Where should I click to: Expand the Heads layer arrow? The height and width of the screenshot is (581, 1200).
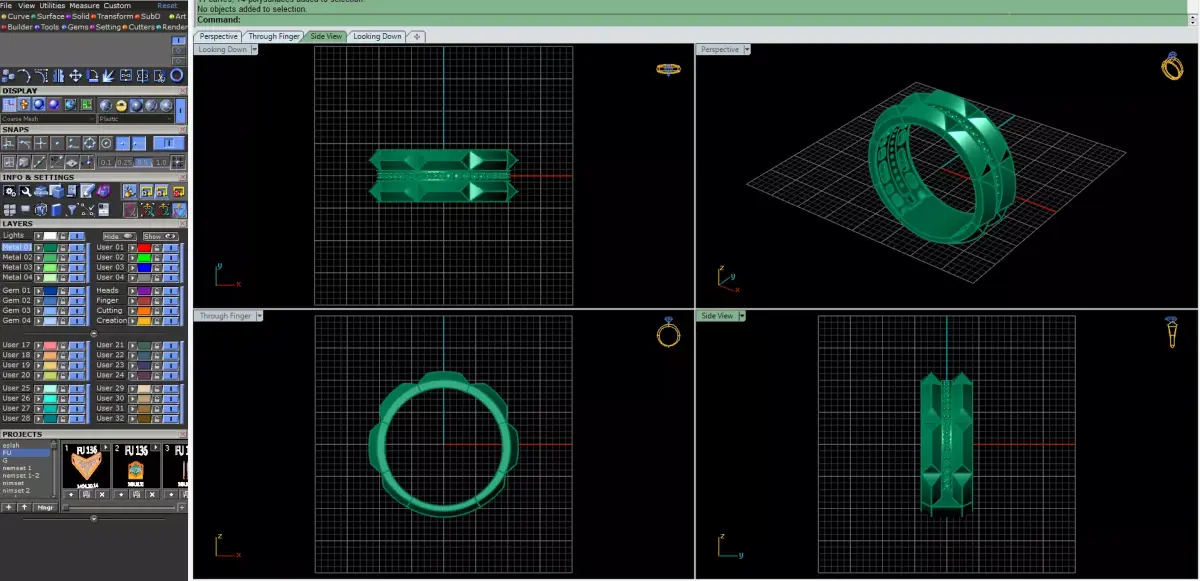tap(132, 291)
